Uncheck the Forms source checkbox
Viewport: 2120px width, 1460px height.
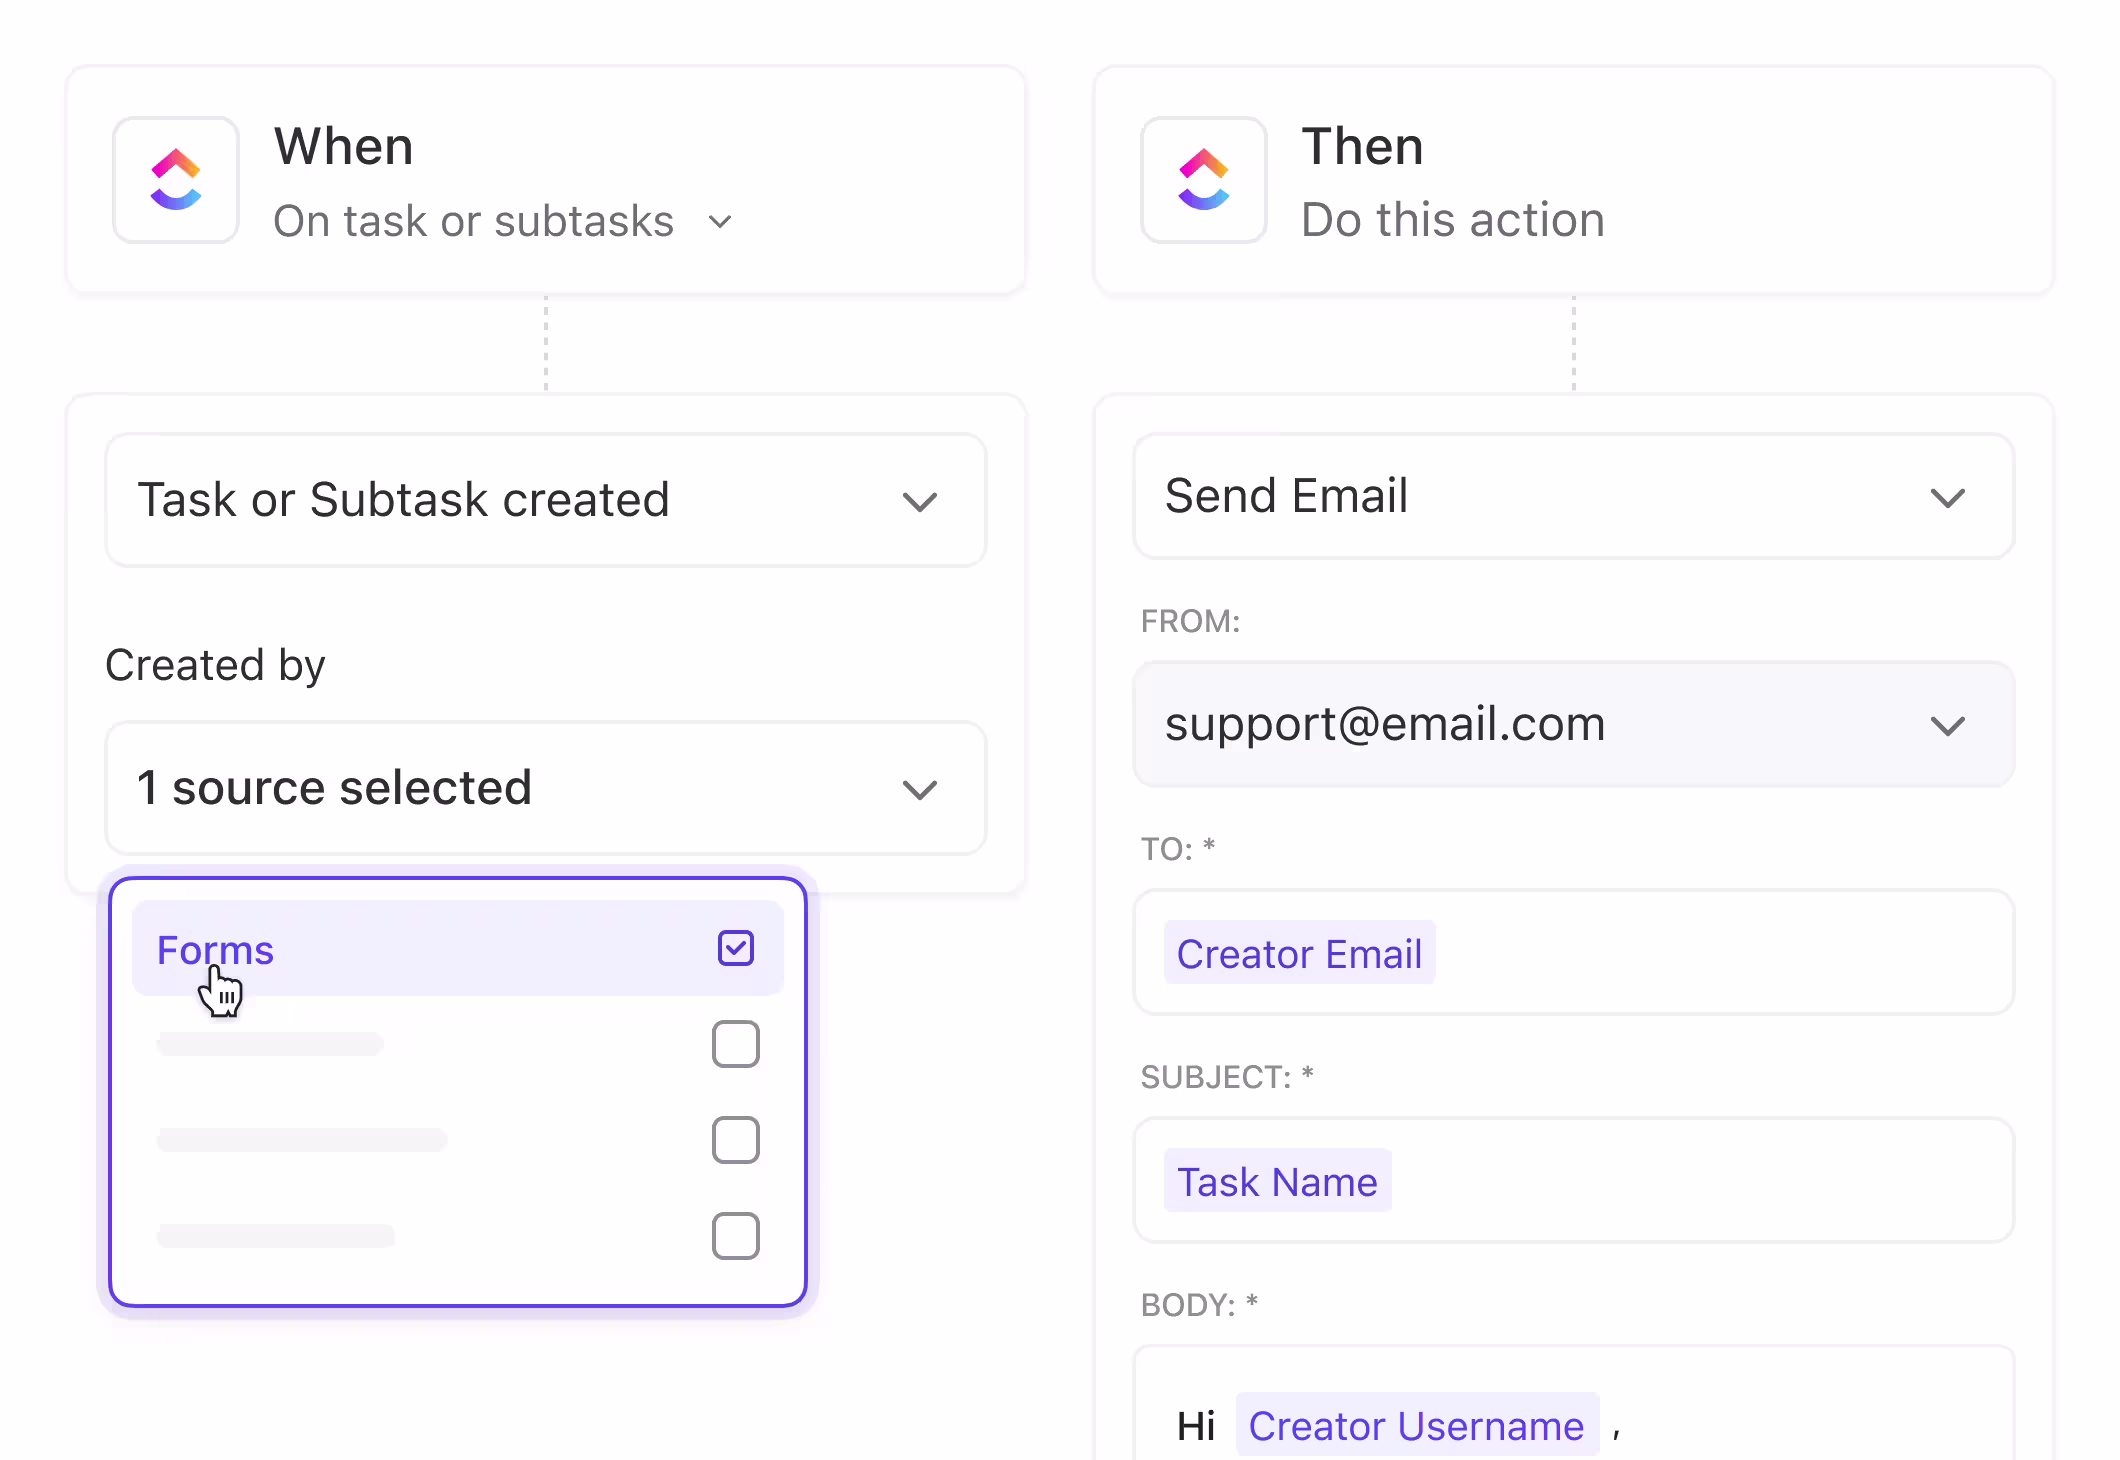(x=736, y=946)
